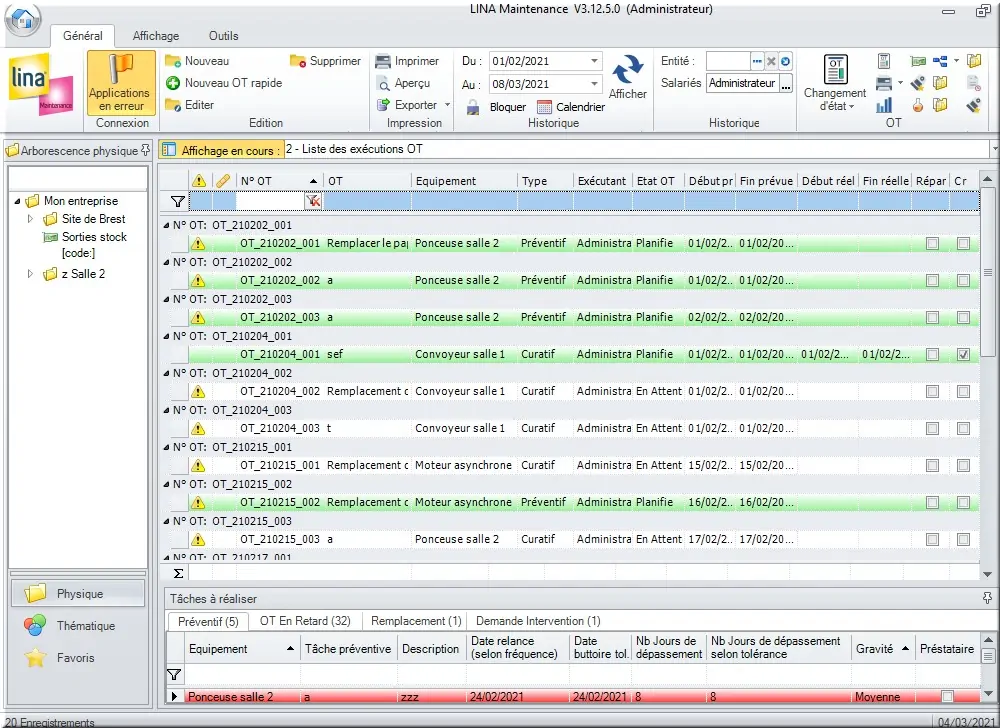Click Exporter icon
This screenshot has height=728, width=1000.
[383, 105]
